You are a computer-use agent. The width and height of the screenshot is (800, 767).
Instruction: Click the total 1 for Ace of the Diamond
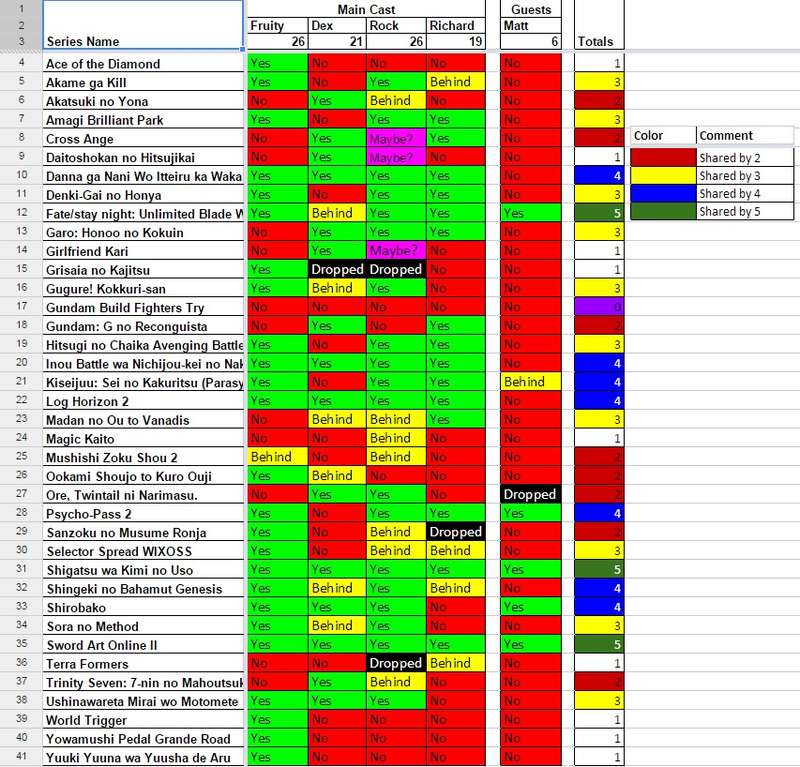point(599,63)
